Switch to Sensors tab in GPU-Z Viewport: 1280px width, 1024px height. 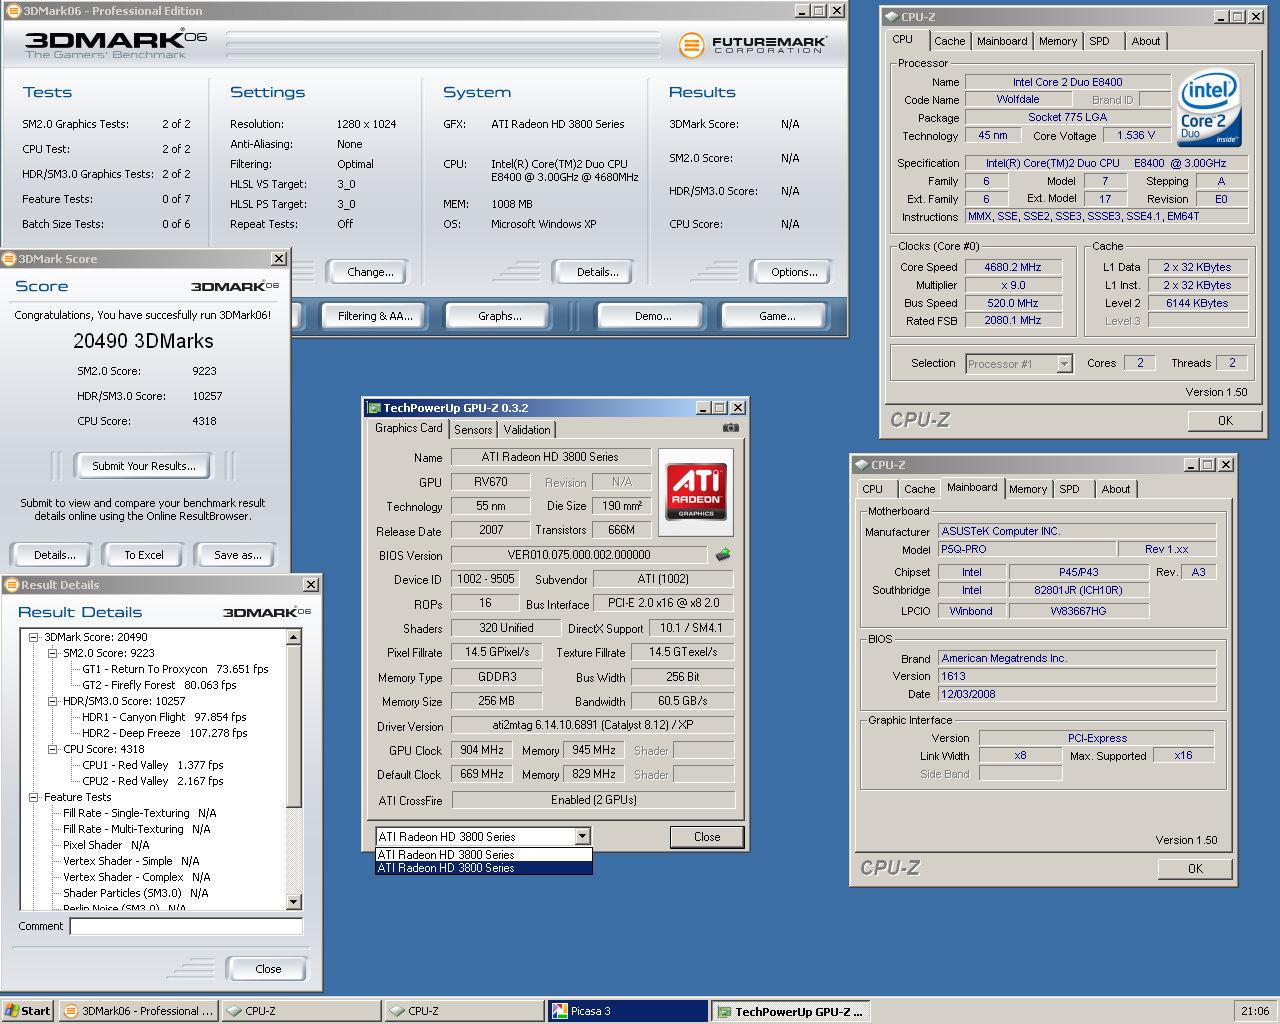coord(473,430)
